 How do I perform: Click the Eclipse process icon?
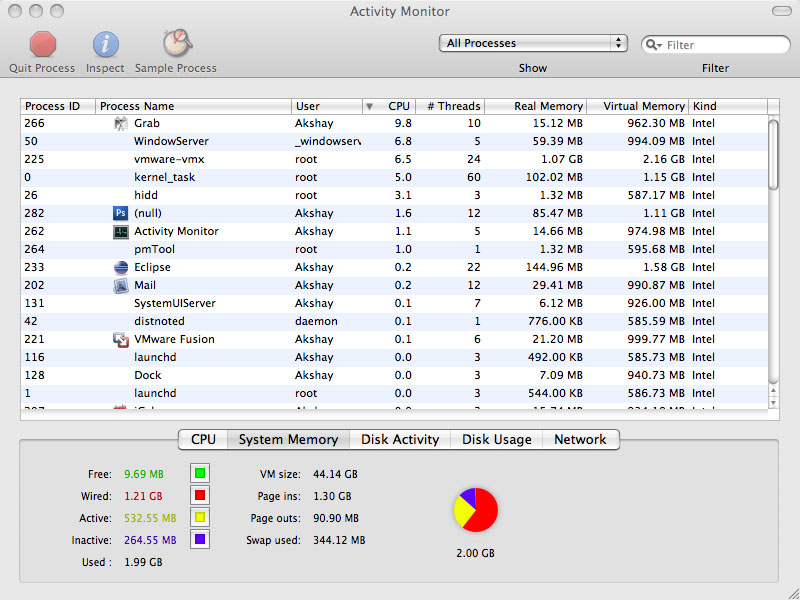coord(120,267)
